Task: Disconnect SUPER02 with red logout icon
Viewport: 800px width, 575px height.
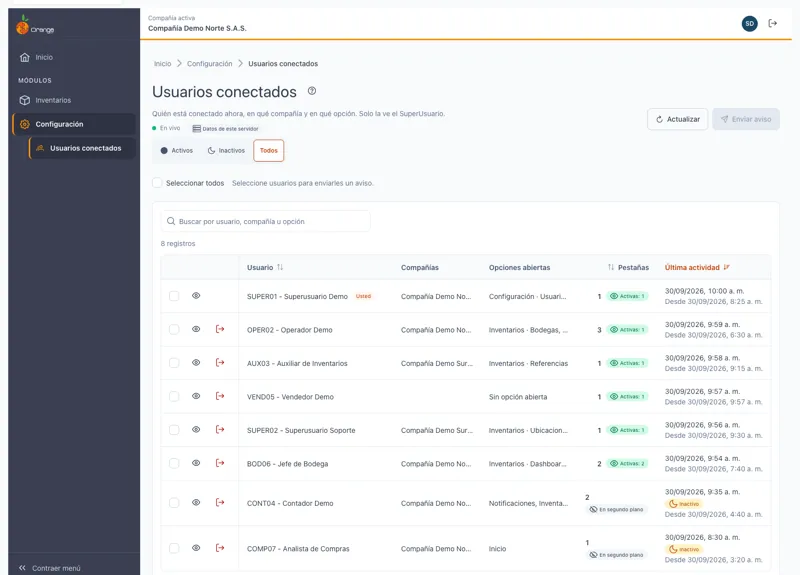Action: point(220,430)
